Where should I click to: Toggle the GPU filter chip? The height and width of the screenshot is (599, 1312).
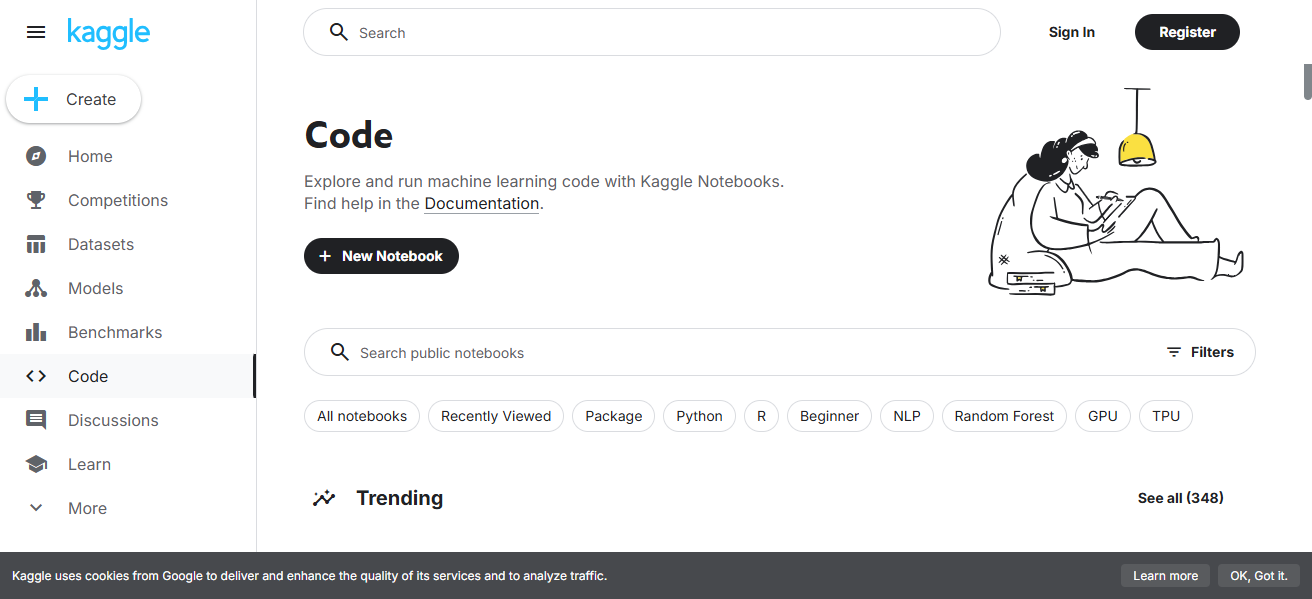pyautogui.click(x=1103, y=416)
